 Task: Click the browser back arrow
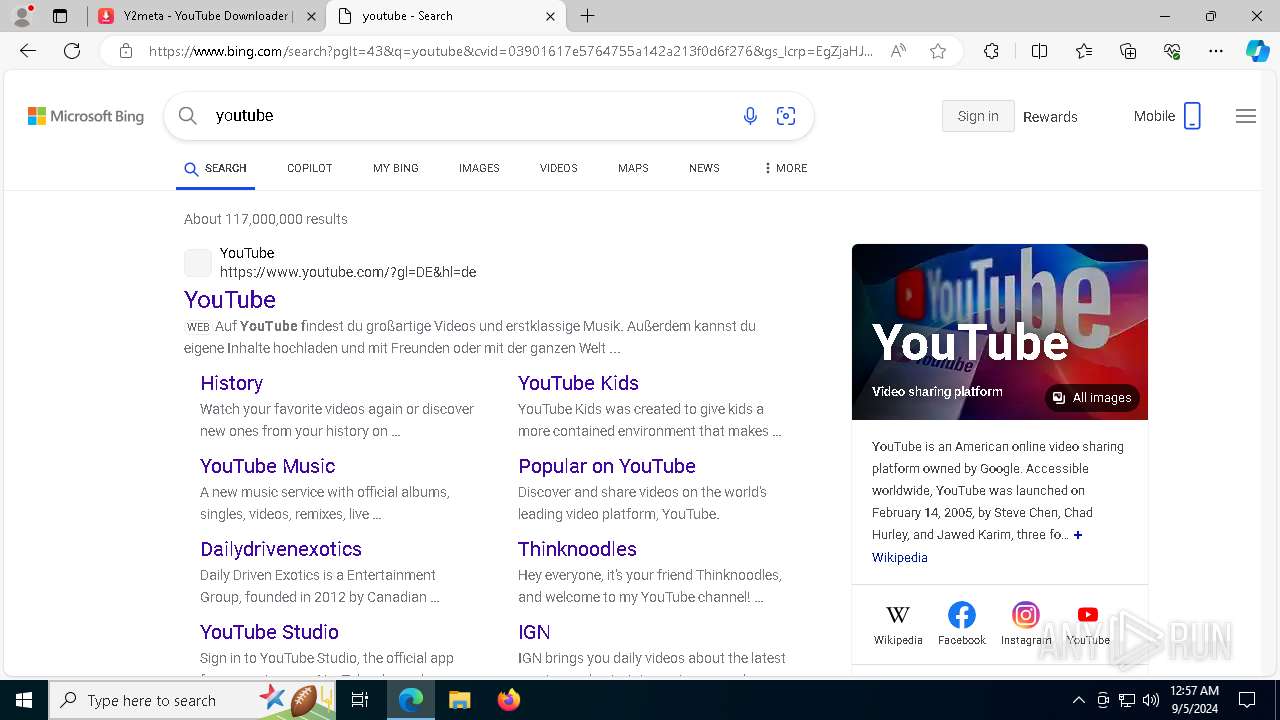(x=28, y=51)
